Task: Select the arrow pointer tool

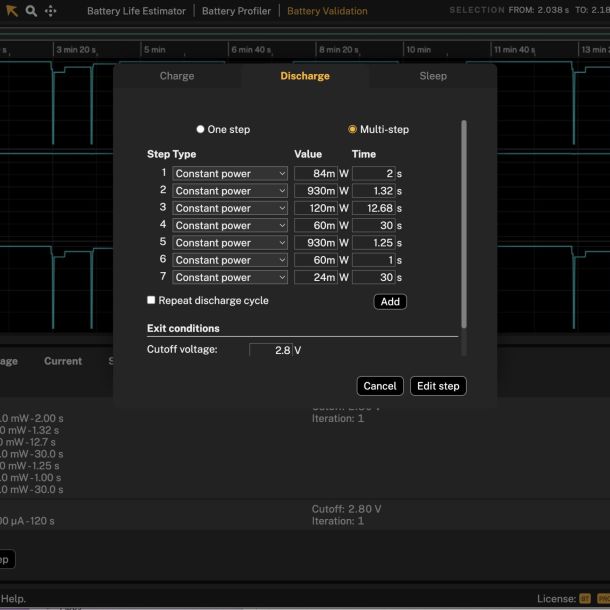Action: point(12,11)
